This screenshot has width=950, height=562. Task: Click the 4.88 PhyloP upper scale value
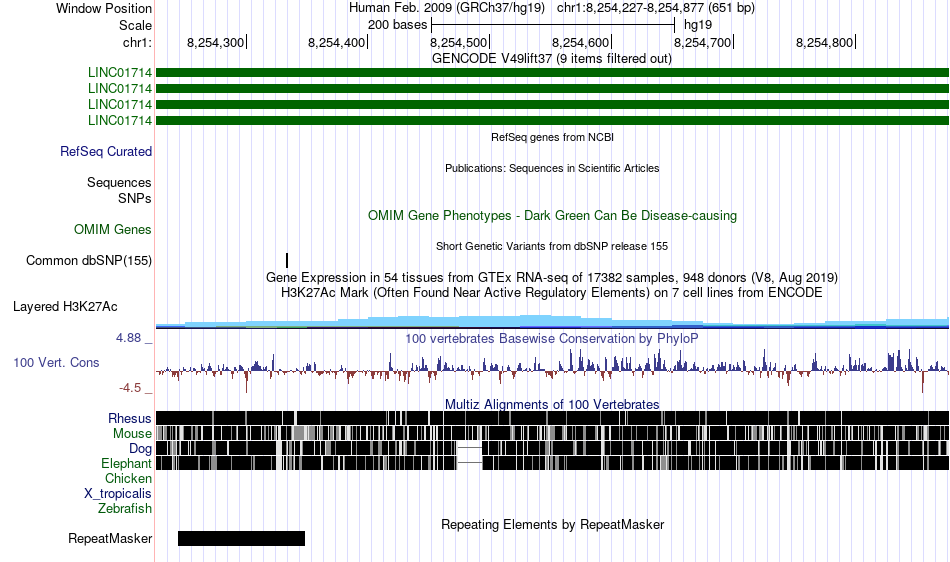pyautogui.click(x=128, y=338)
